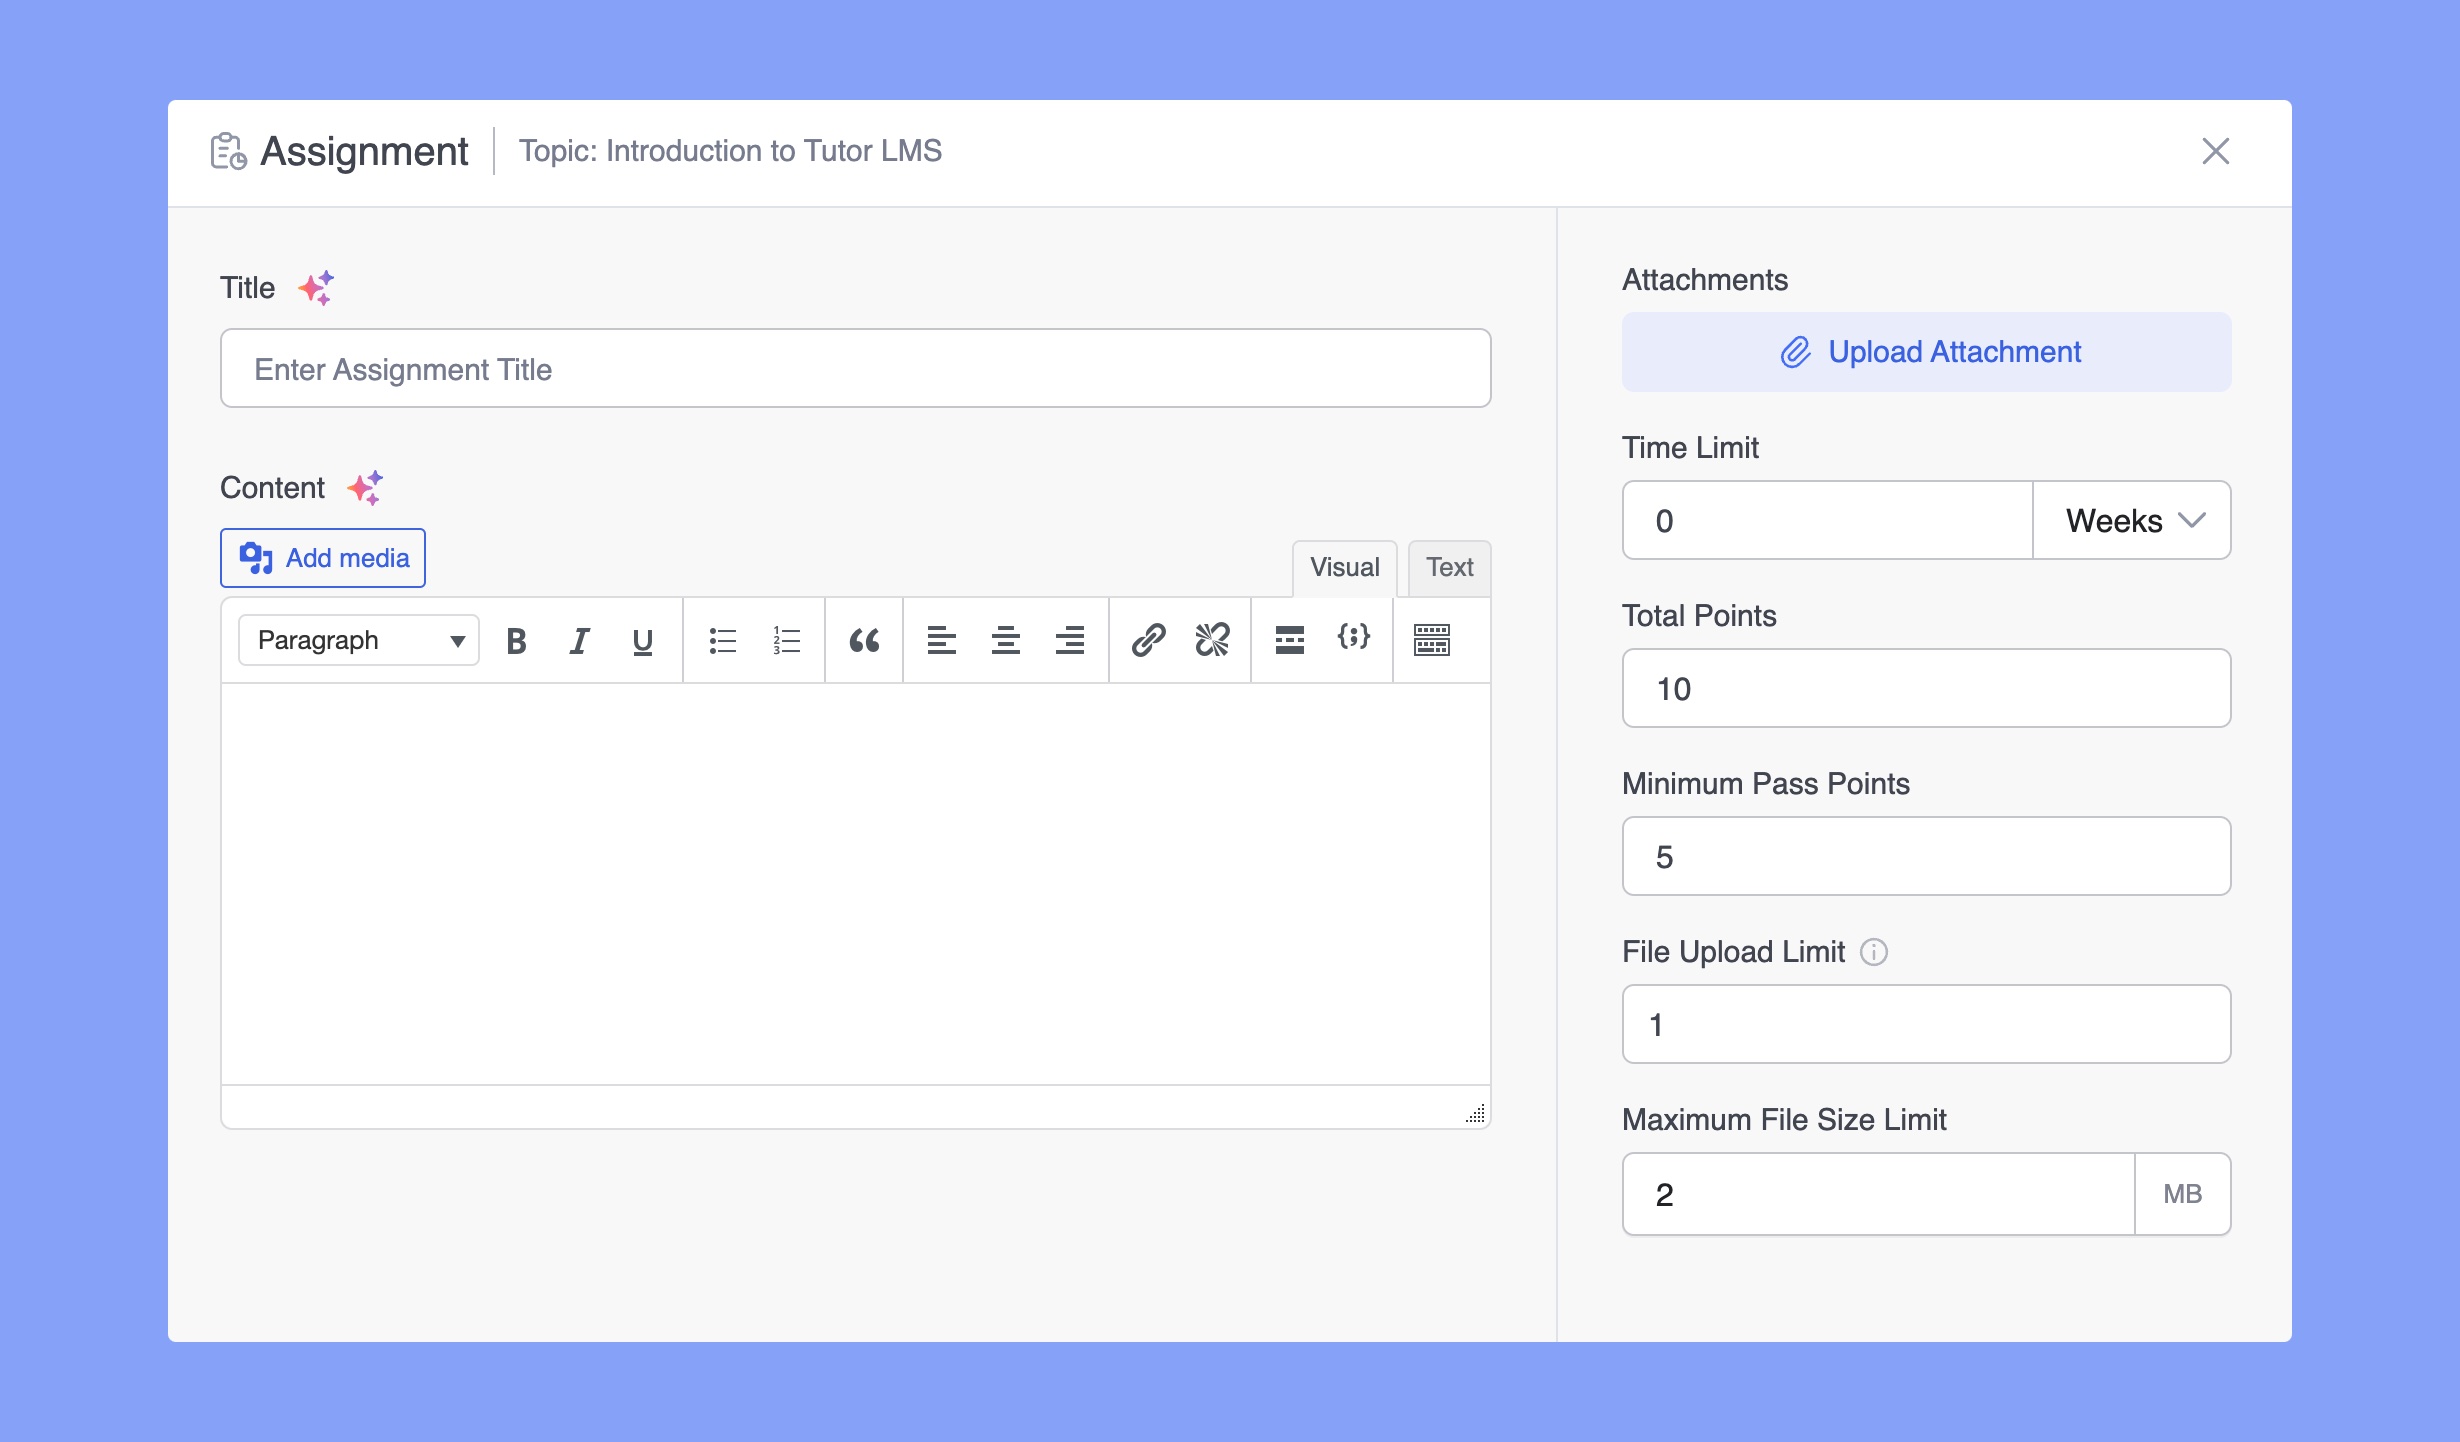This screenshot has height=1442, width=2460.
Task: Click the Insert Link icon
Action: tap(1147, 639)
